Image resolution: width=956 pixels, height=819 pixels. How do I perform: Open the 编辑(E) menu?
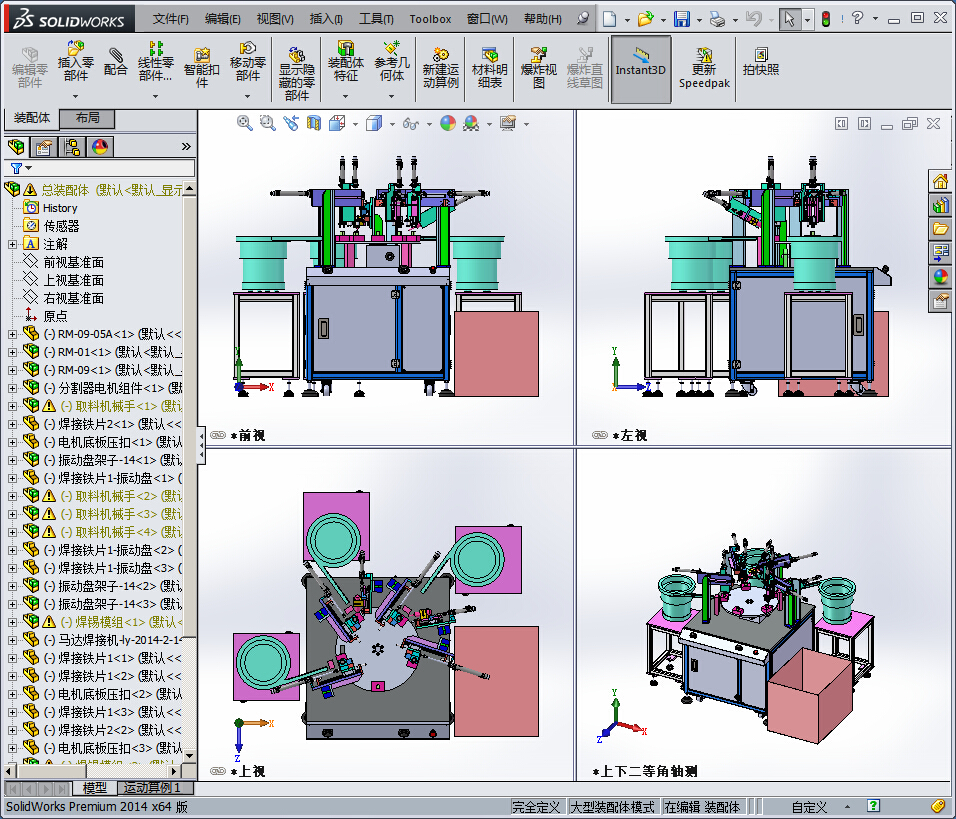click(x=223, y=19)
